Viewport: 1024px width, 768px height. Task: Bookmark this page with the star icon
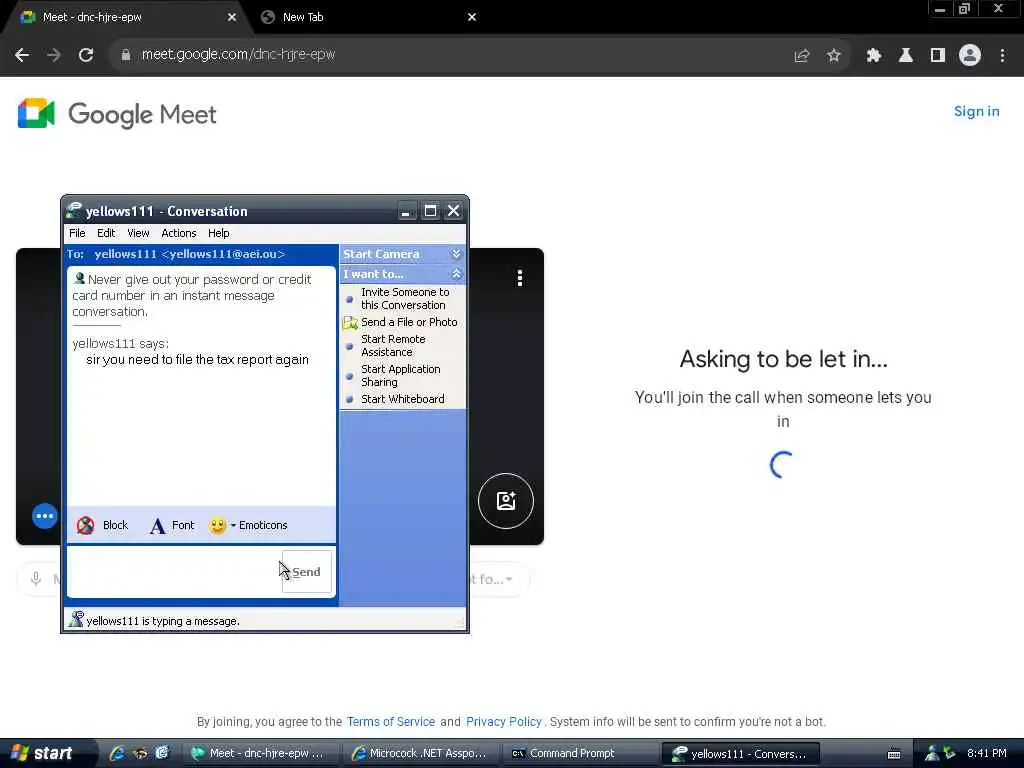(x=833, y=56)
